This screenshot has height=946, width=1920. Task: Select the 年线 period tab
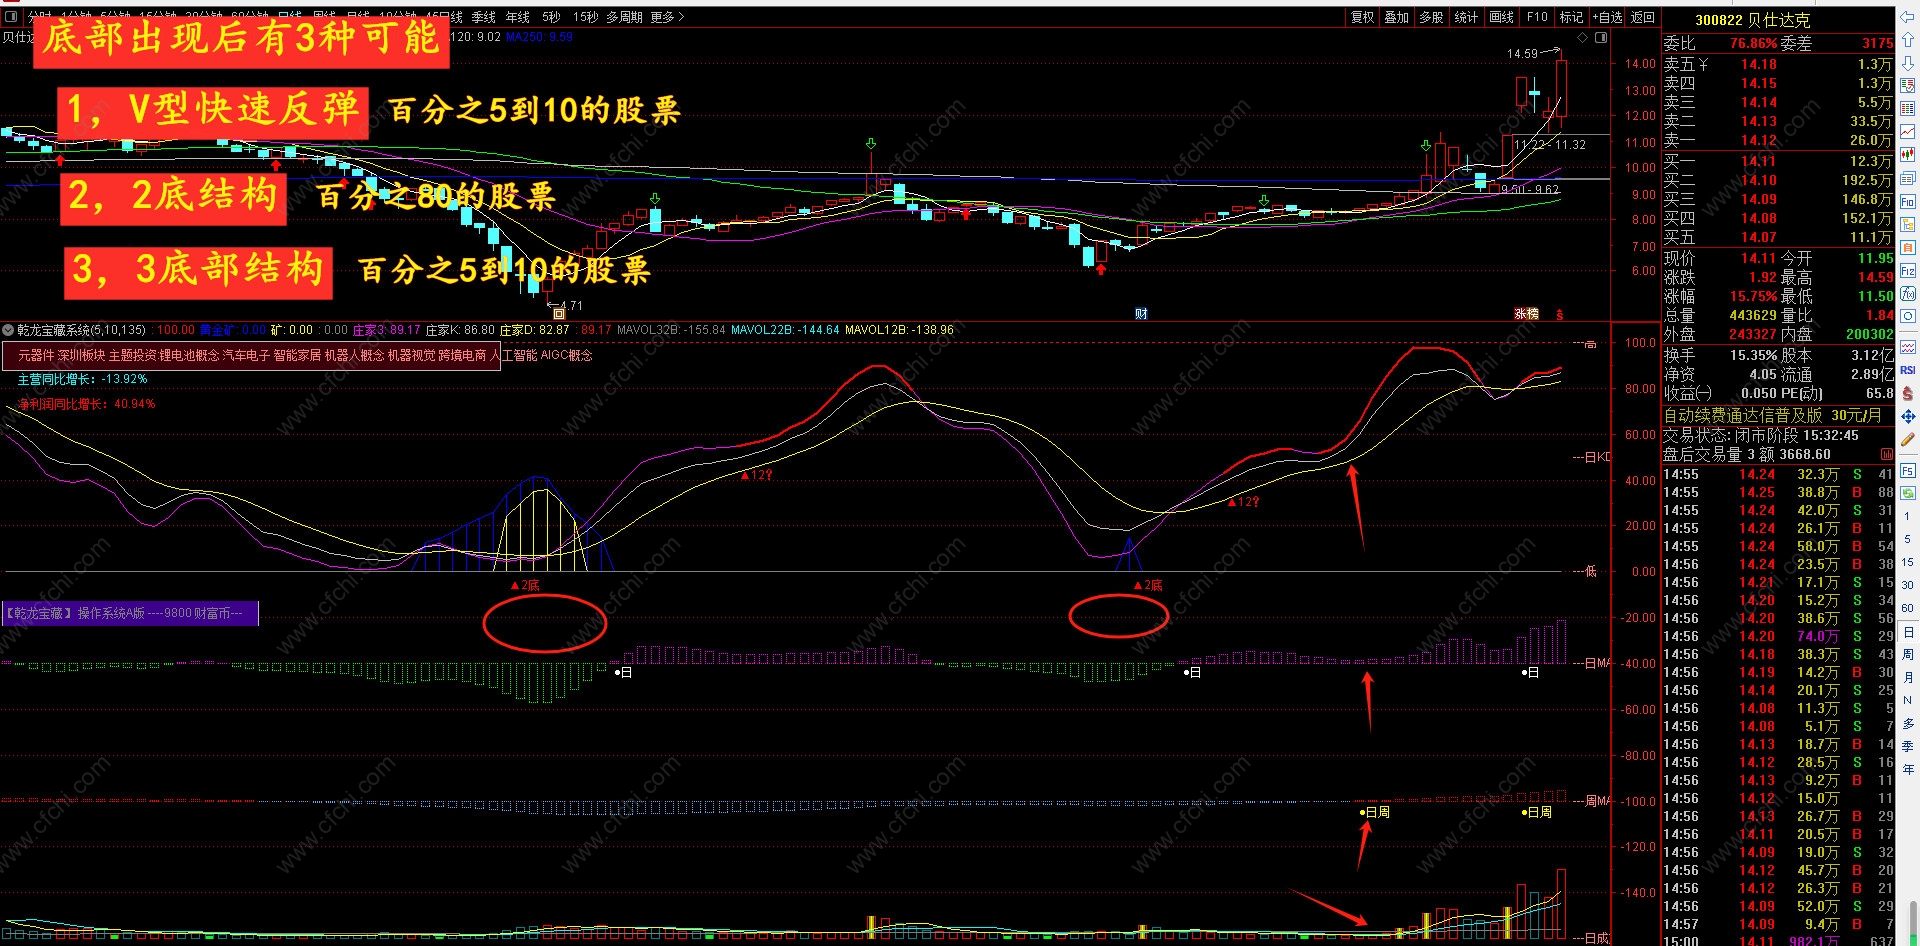coord(518,17)
